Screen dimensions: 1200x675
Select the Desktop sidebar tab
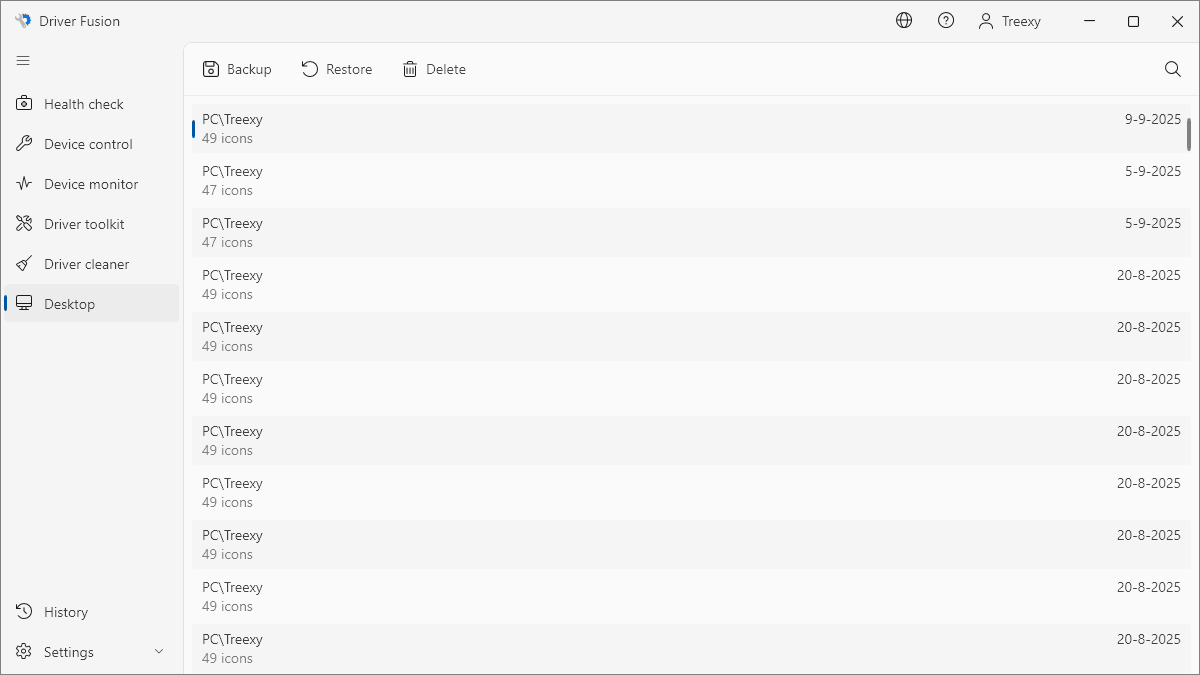click(70, 304)
